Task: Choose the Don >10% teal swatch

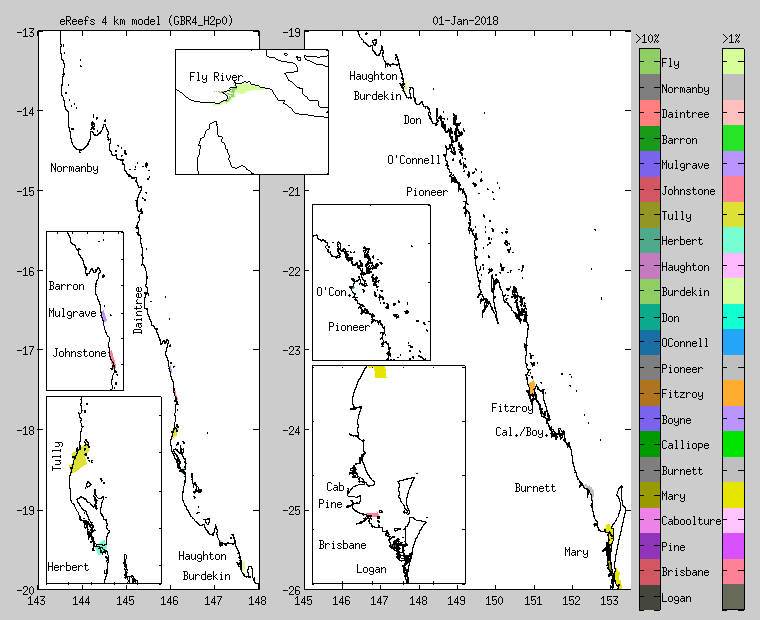Action: point(649,318)
